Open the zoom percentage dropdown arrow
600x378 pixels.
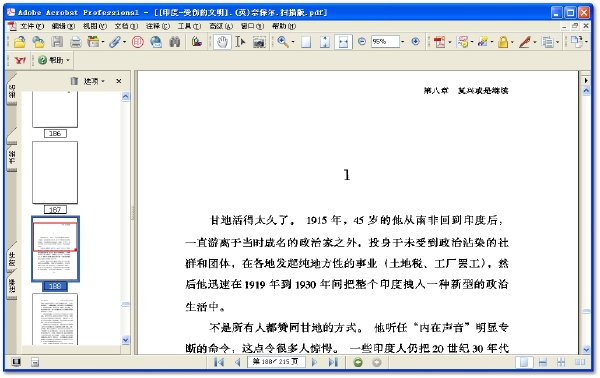(403, 42)
